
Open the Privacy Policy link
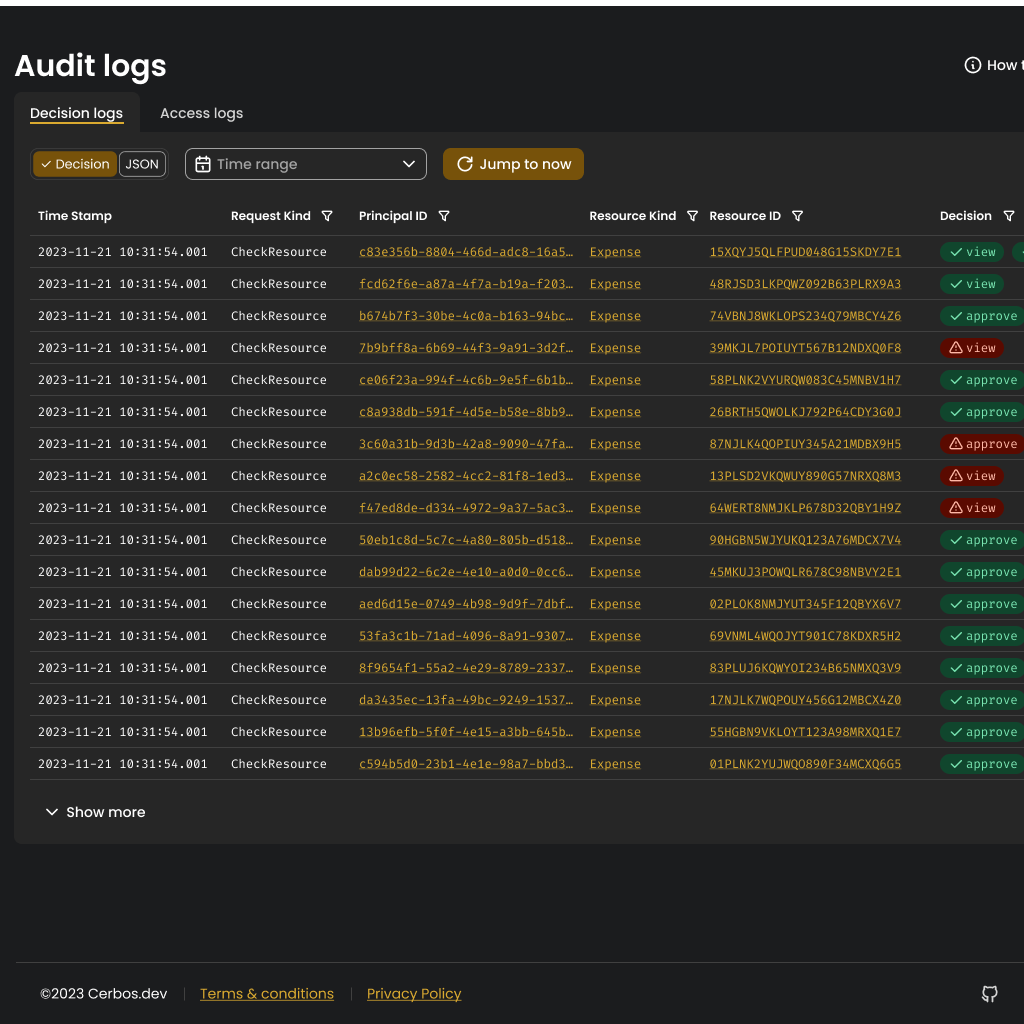(414, 994)
